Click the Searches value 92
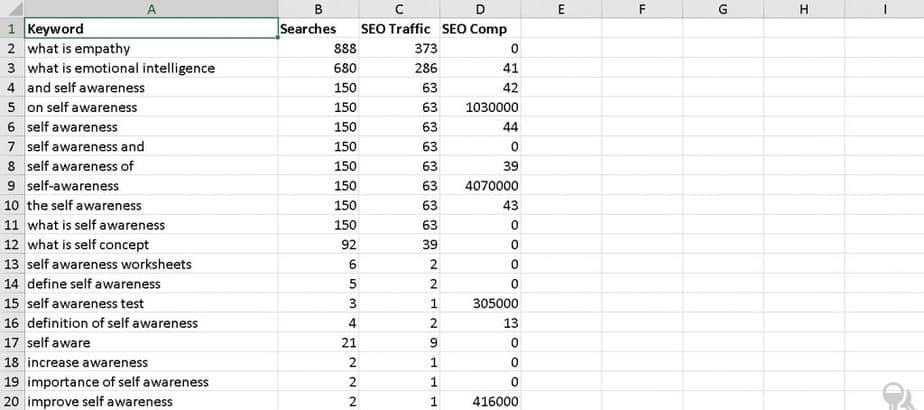The width and height of the screenshot is (924, 410). click(318, 244)
